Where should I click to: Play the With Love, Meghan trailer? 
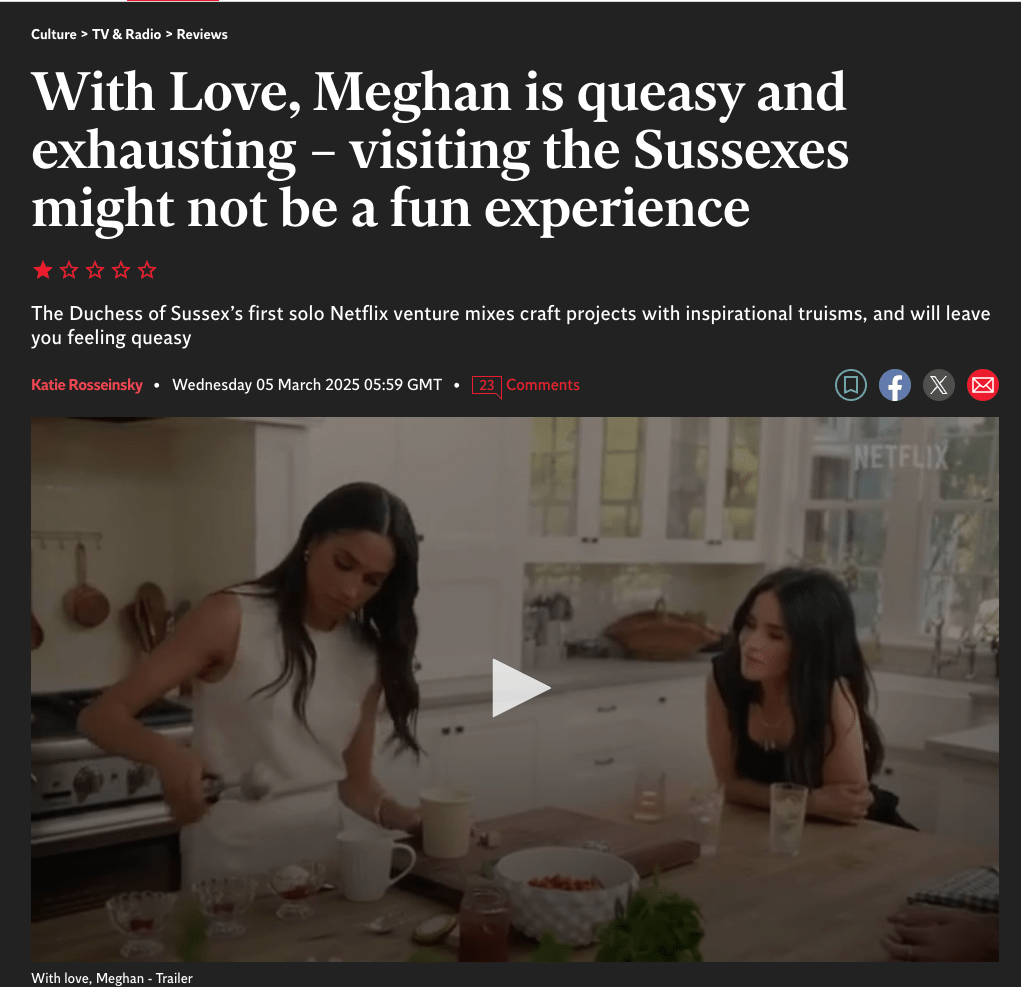coord(520,688)
